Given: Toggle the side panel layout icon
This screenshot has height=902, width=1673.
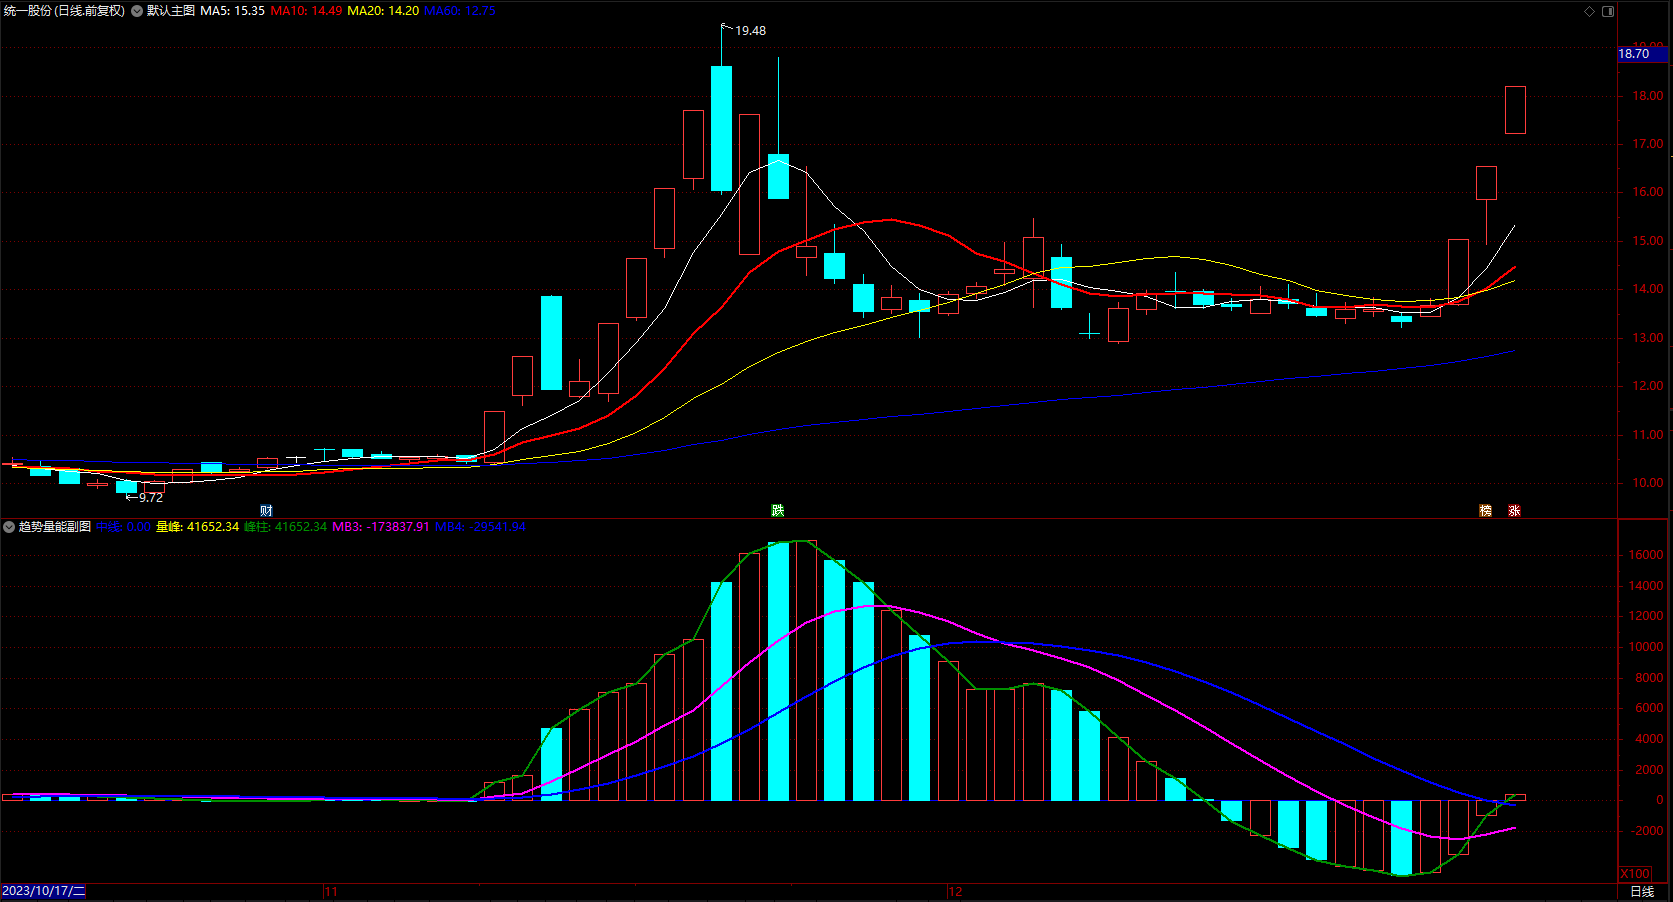Looking at the screenshot, I should click(x=1608, y=11).
